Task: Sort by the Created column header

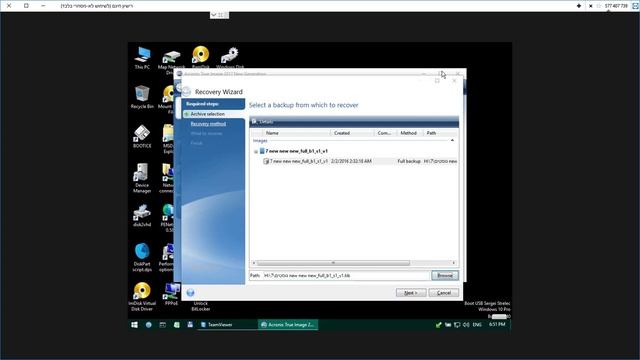Action: 353,133
